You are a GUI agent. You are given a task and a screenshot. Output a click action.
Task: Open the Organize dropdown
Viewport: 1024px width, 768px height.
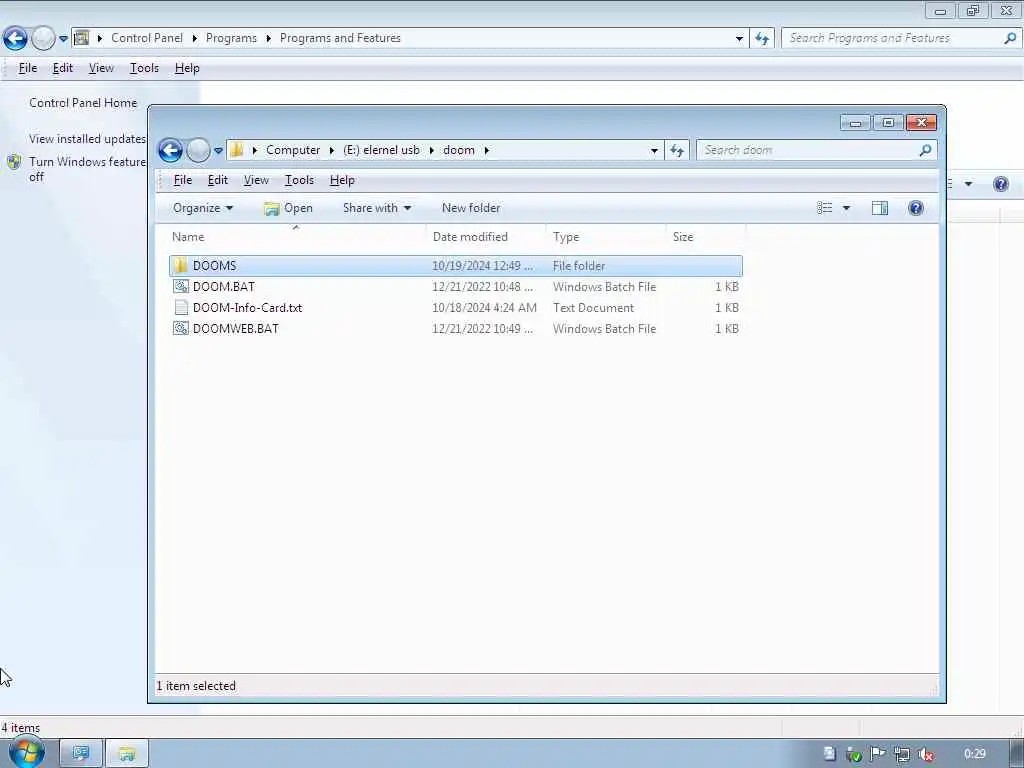click(202, 208)
